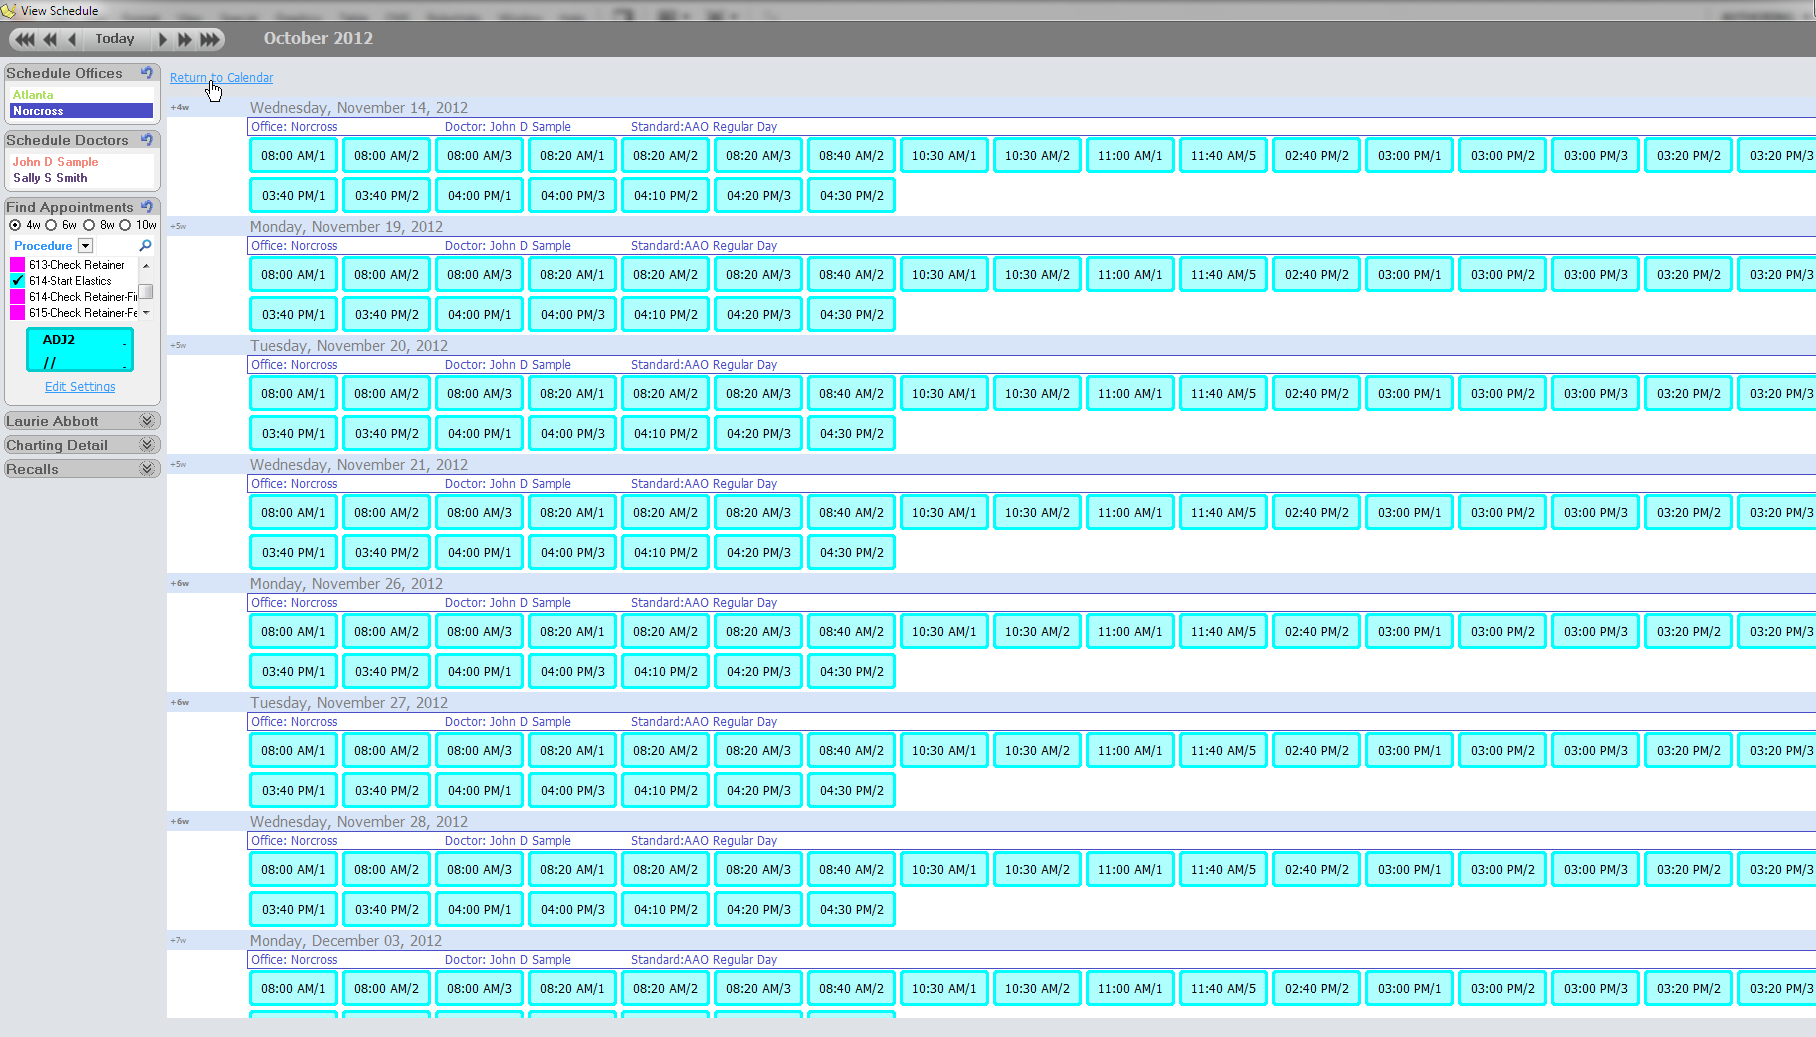Open the Edit Settings link
The image size is (1816, 1037).
pyautogui.click(x=80, y=387)
